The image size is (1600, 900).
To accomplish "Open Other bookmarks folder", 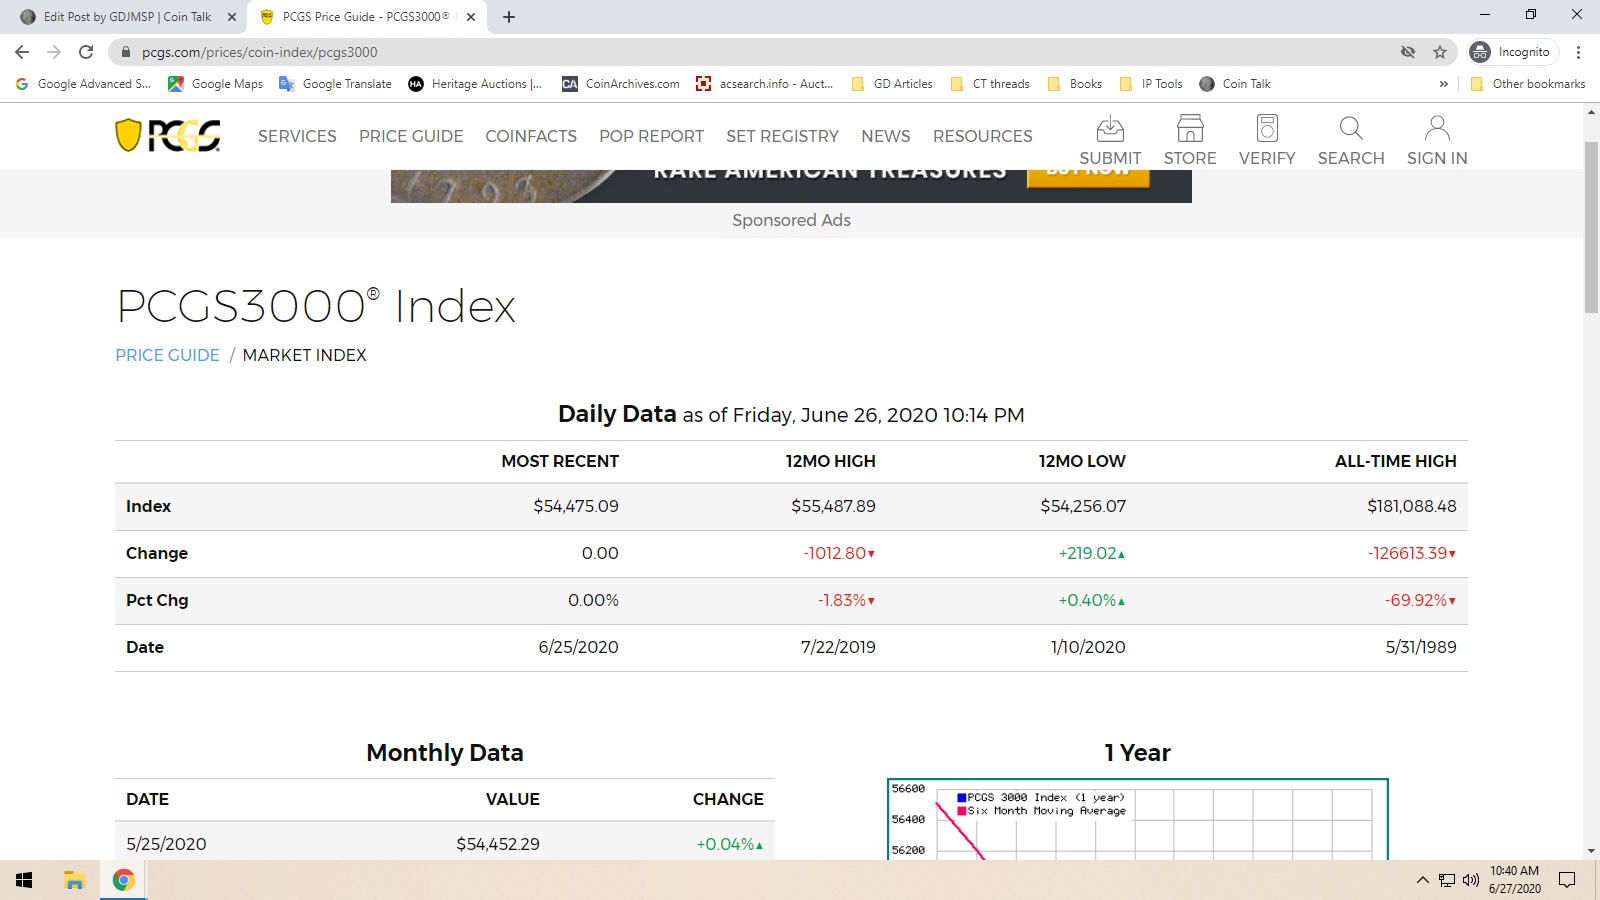I will [x=1528, y=84].
